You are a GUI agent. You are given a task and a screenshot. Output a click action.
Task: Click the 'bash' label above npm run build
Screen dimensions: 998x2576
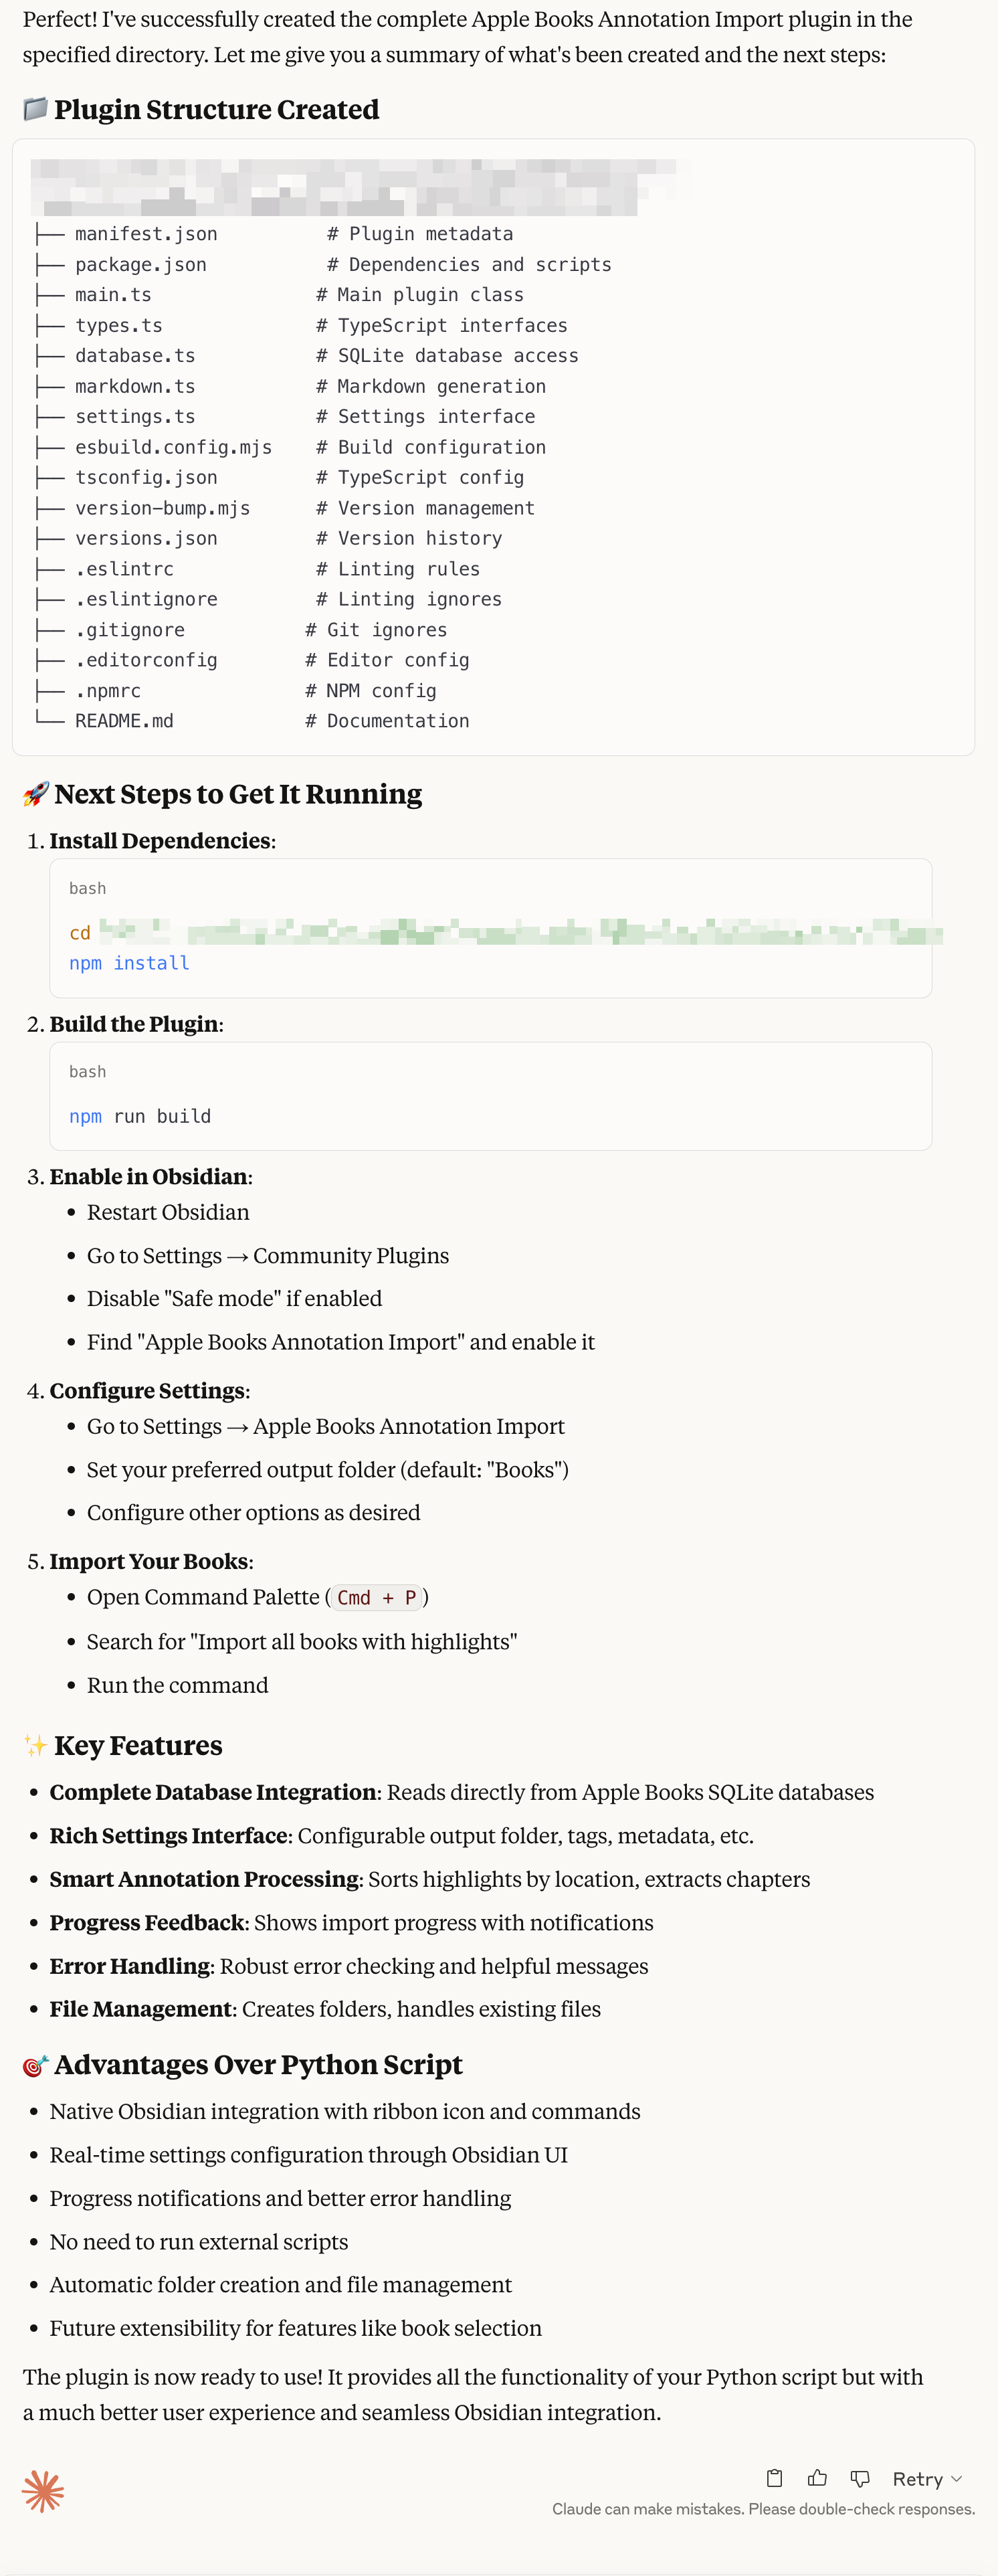tap(87, 1072)
